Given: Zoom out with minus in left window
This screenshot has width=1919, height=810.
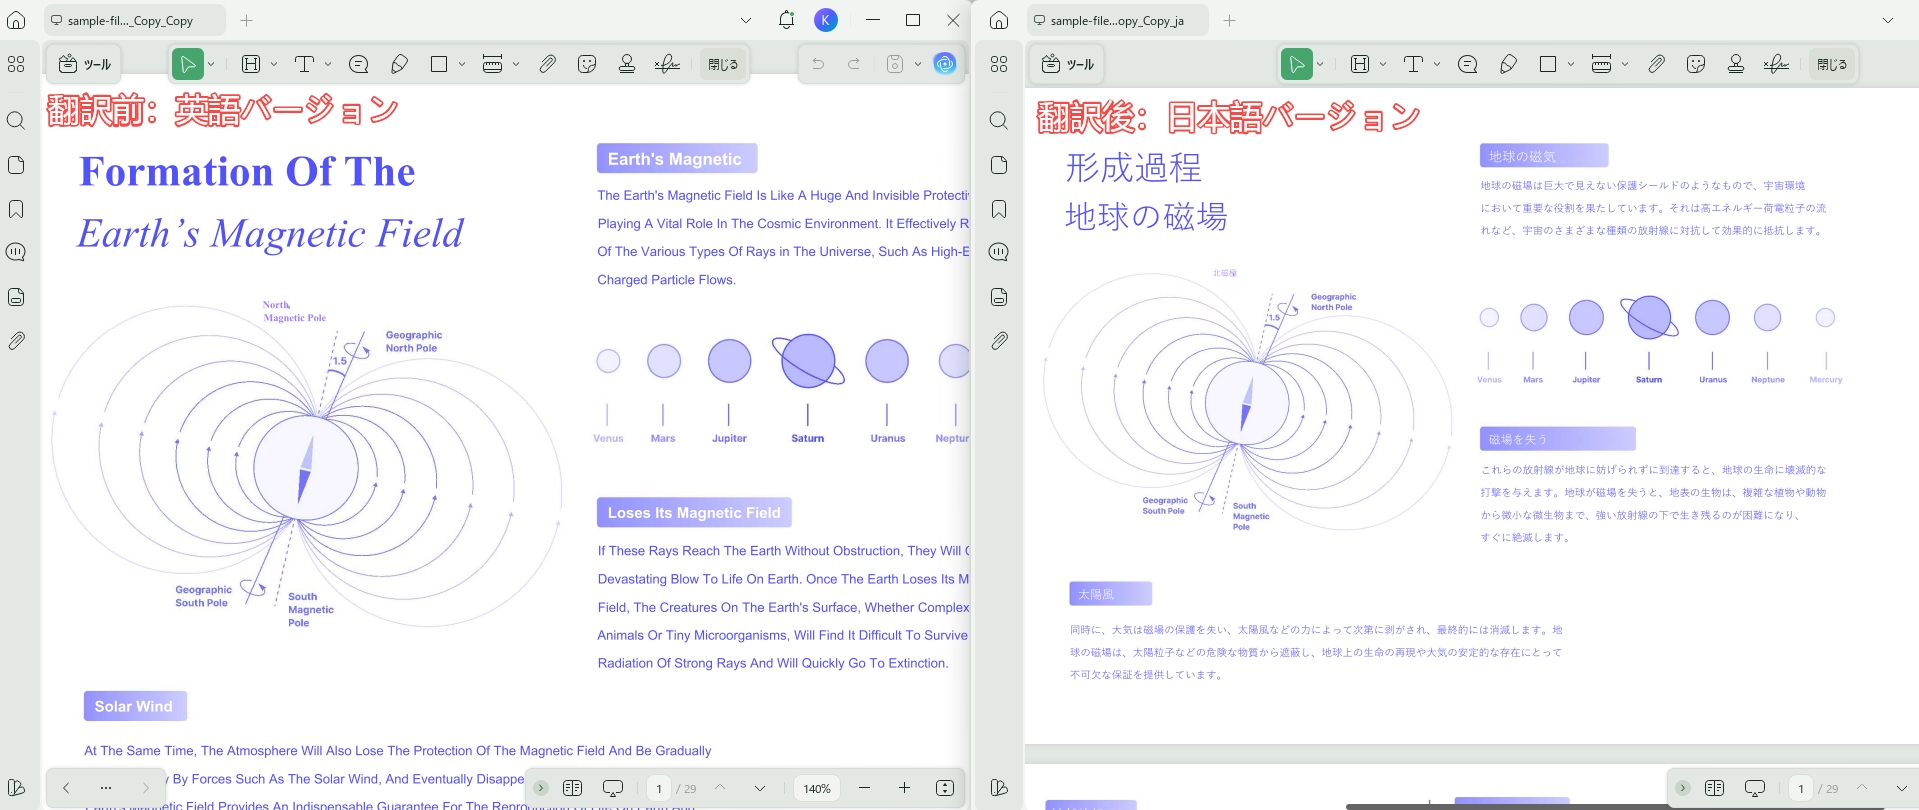Looking at the screenshot, I should (864, 788).
